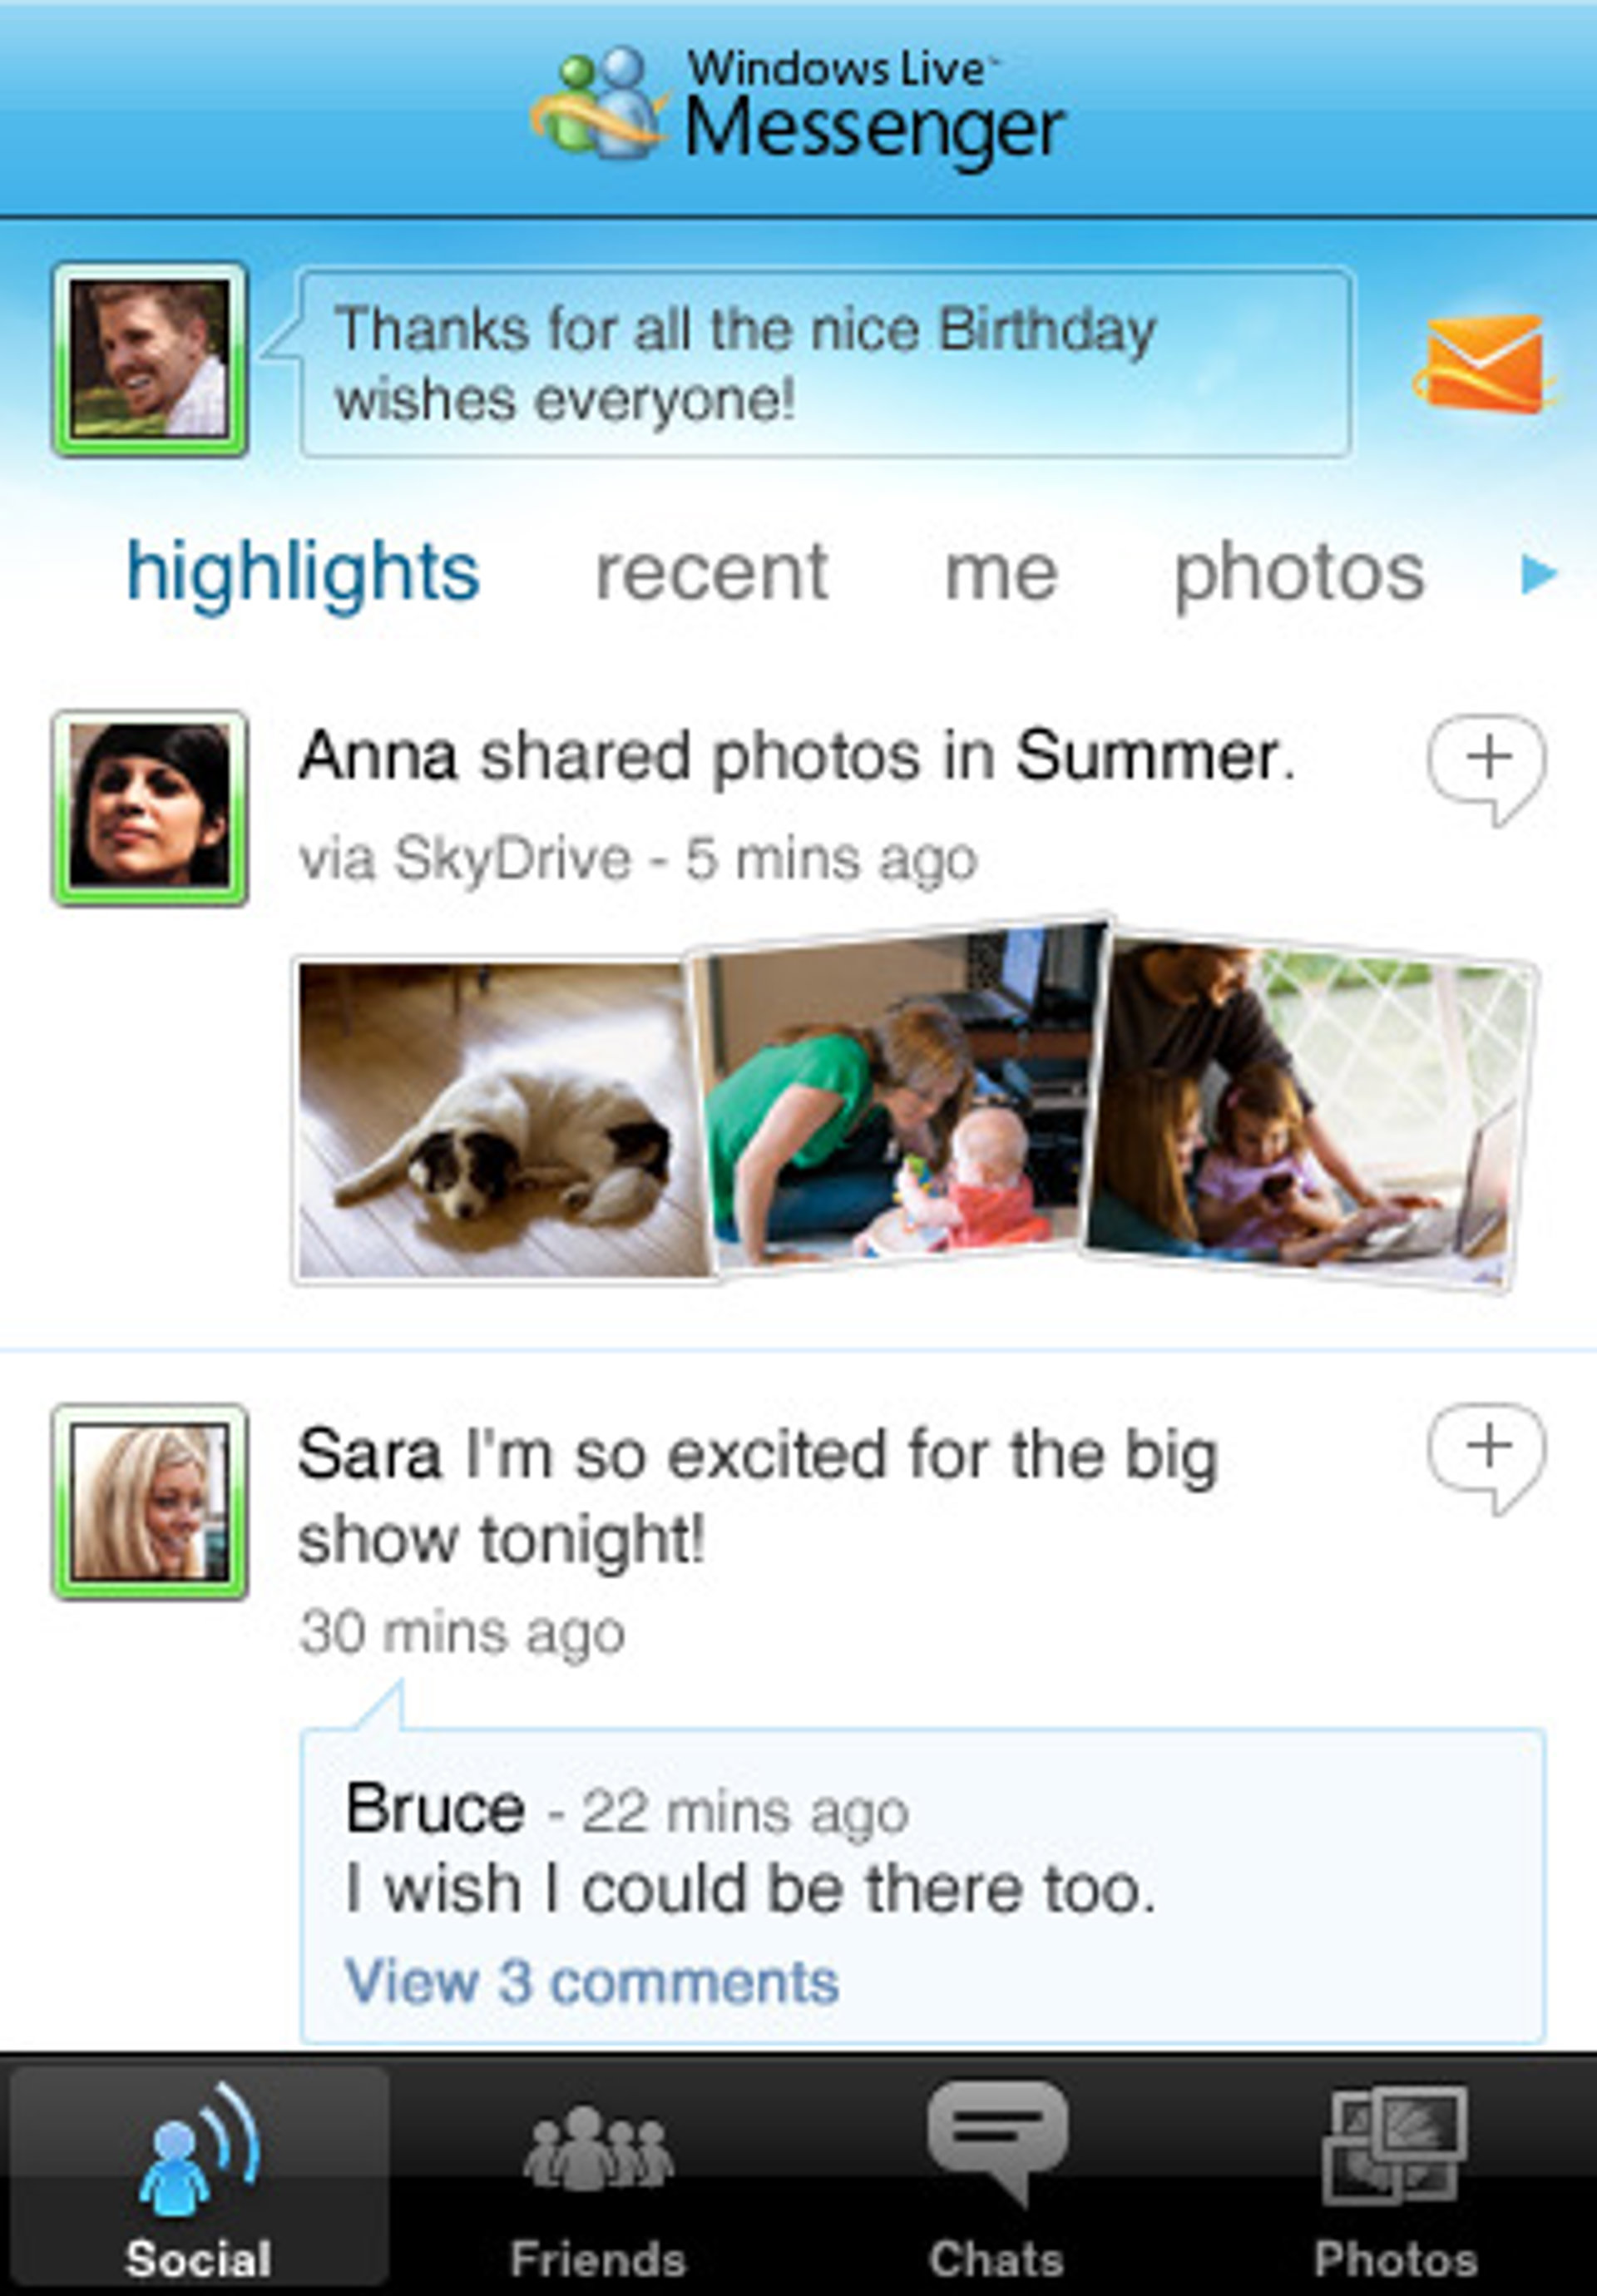This screenshot has height=2296, width=1597.
Task: Tap your own profile picture
Action: point(150,359)
